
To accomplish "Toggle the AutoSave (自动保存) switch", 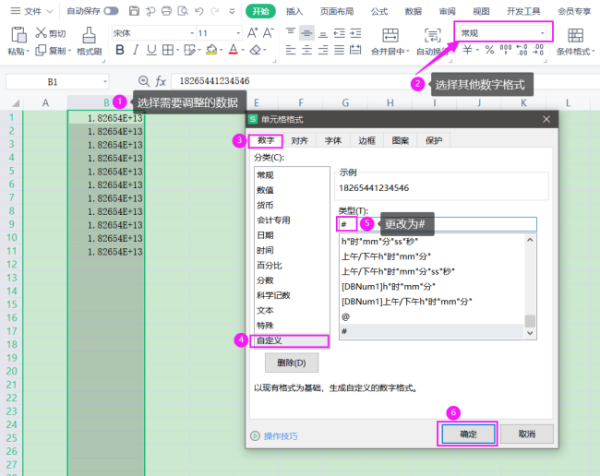I will (x=110, y=11).
